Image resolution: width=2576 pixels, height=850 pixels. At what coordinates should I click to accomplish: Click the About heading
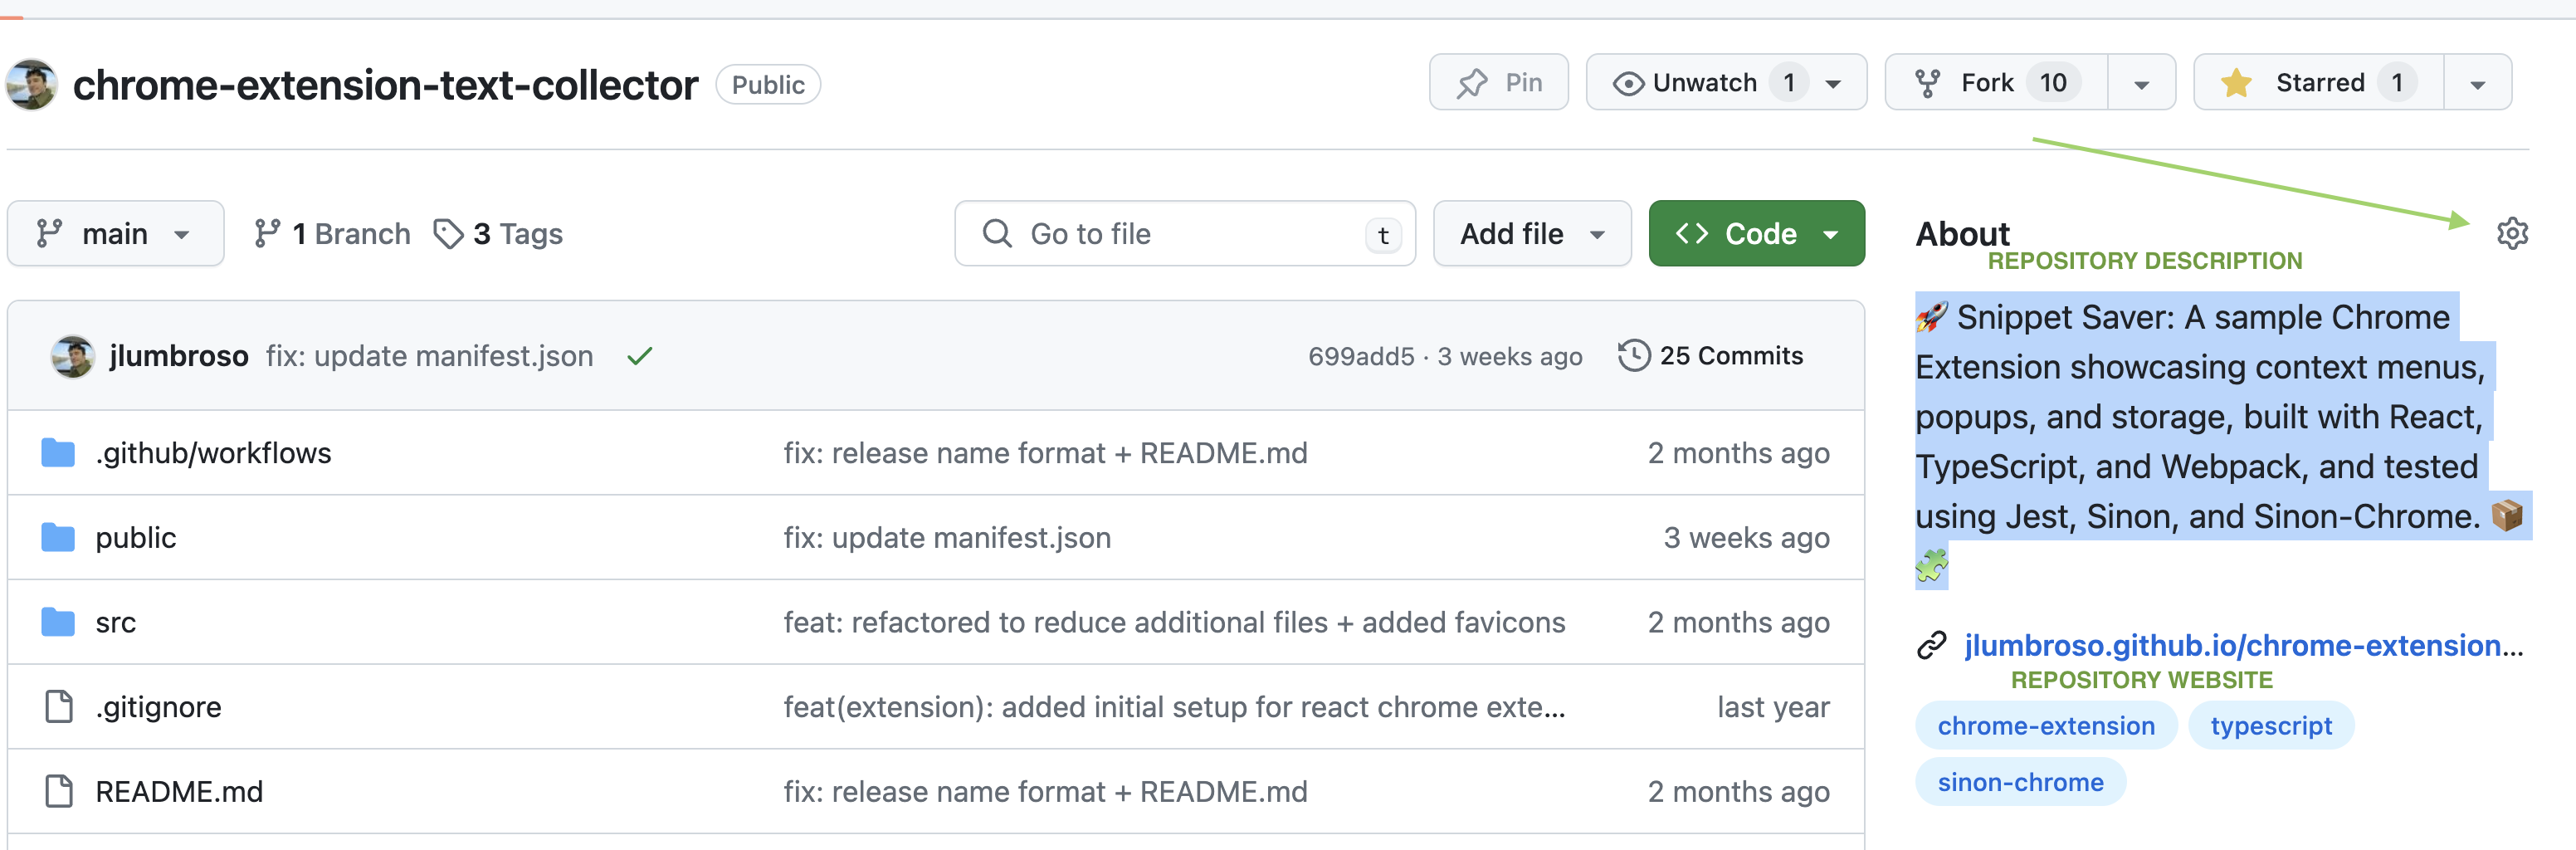coord(1962,234)
